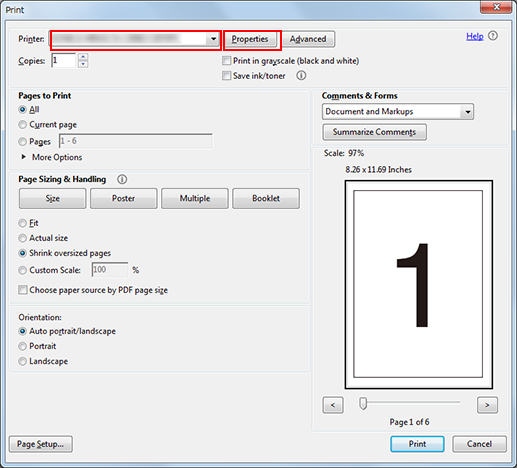This screenshot has height=468, width=517.
Task: Check the Save ink/toner option
Action: coord(226,76)
